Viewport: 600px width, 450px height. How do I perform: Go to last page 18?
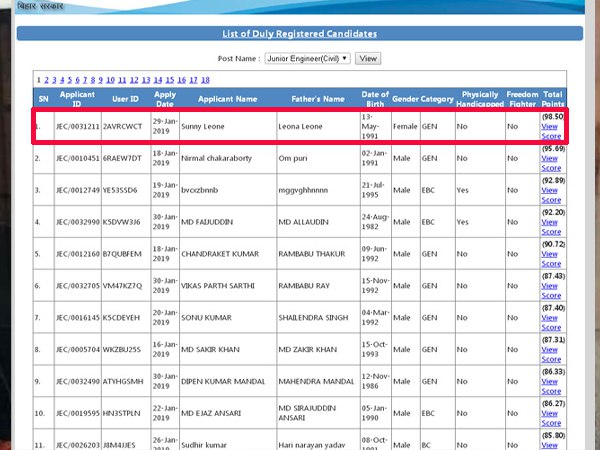click(x=205, y=79)
